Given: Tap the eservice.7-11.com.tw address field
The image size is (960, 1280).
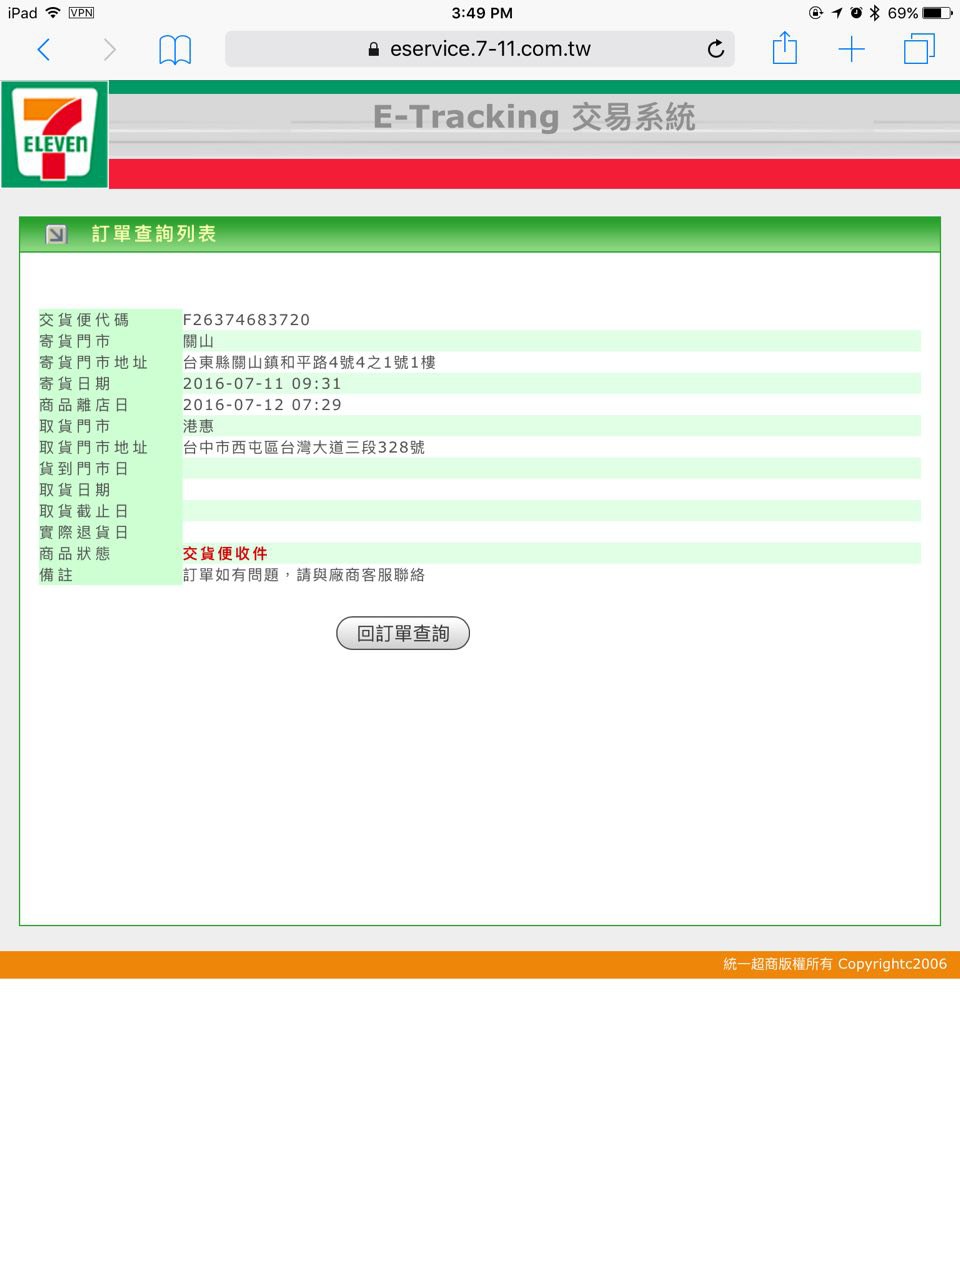Looking at the screenshot, I should click(x=490, y=49).
